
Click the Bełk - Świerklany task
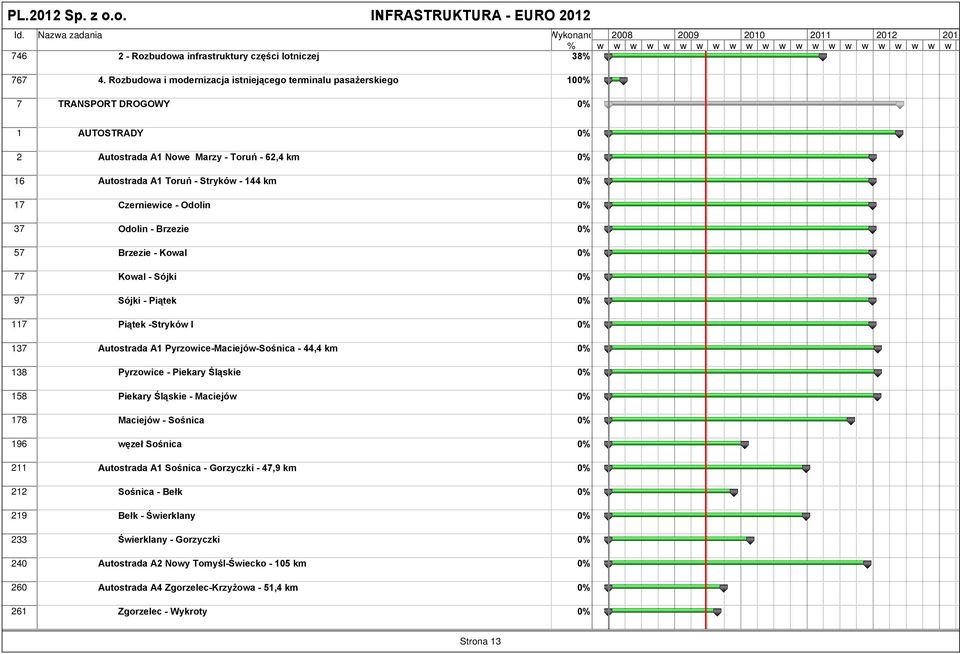tap(156, 516)
